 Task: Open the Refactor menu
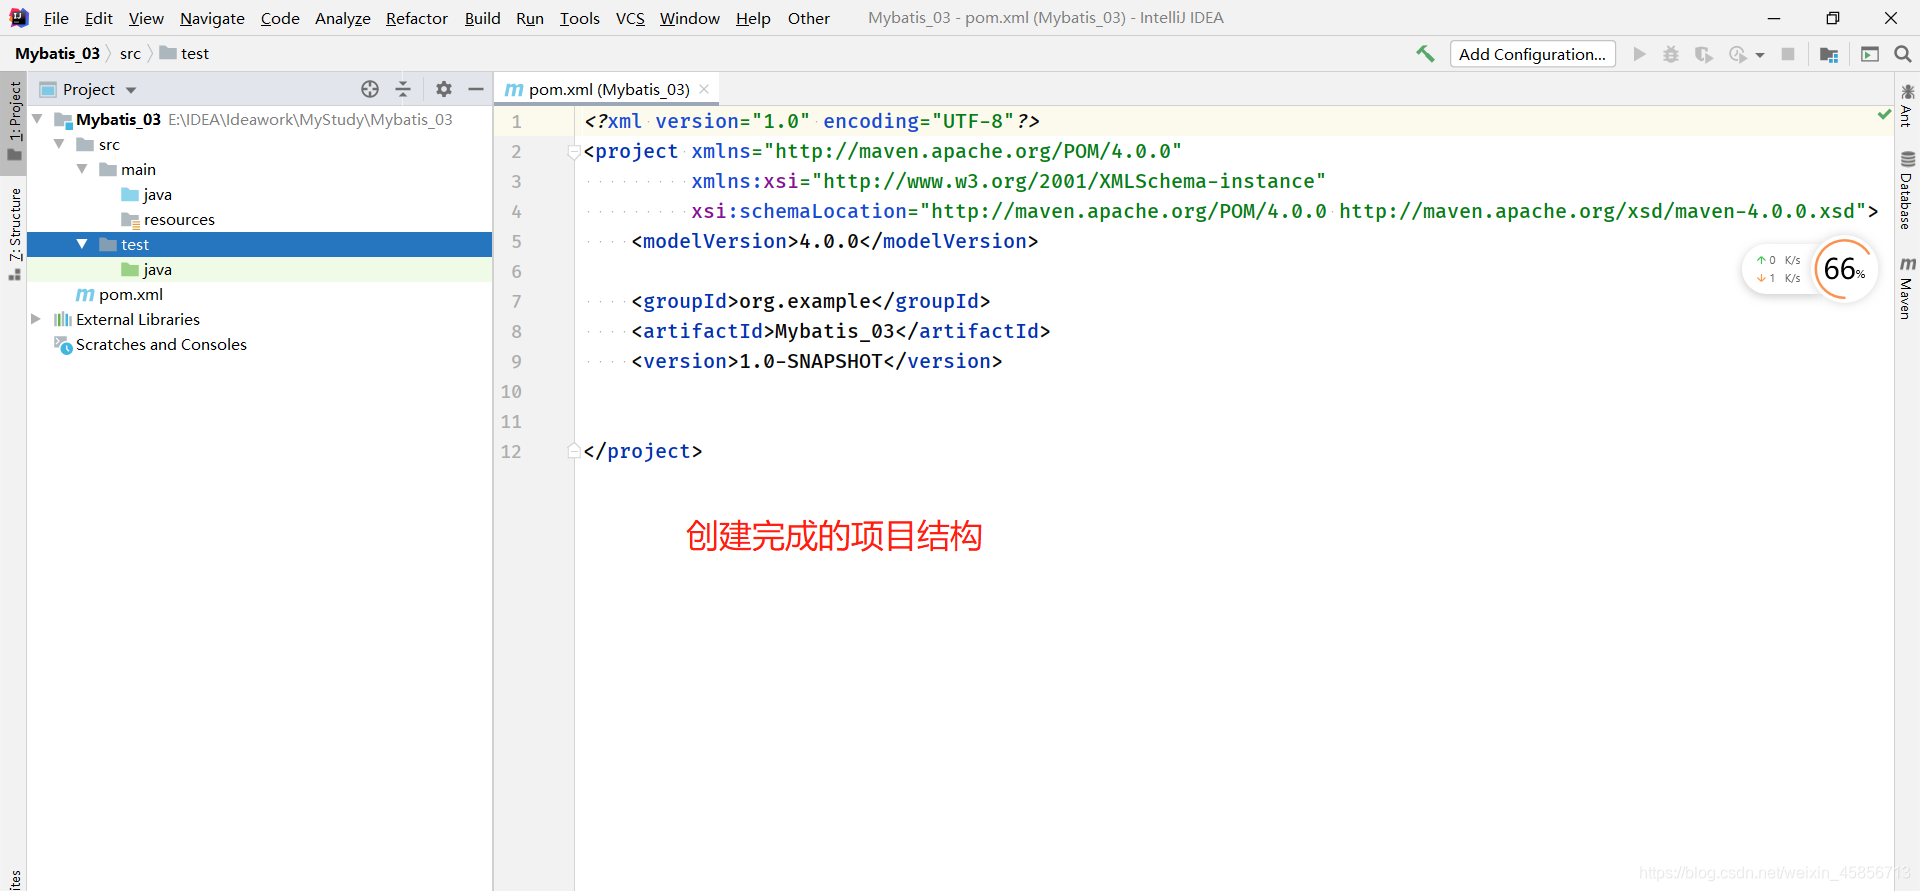[x=417, y=18]
